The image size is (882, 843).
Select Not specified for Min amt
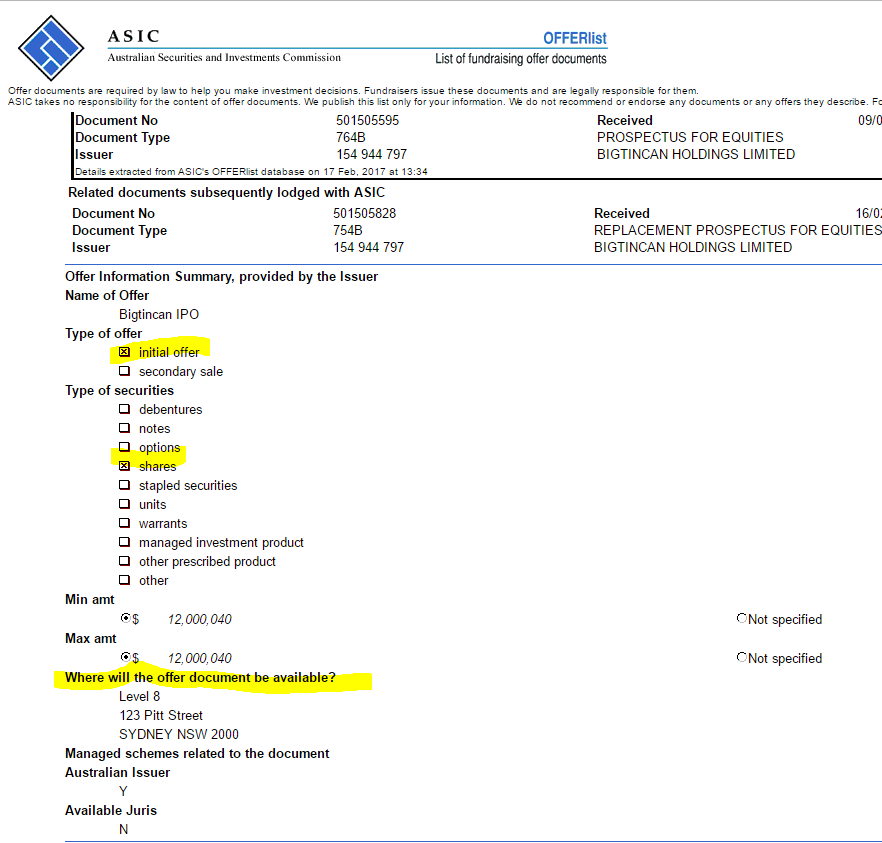[742, 618]
